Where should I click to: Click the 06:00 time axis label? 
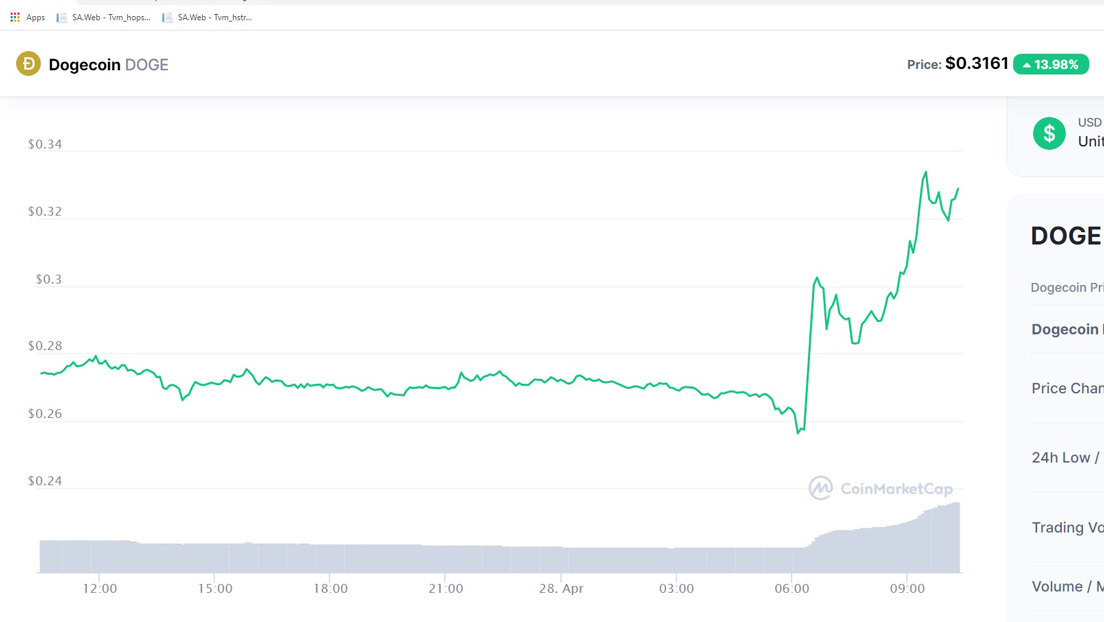coord(791,589)
